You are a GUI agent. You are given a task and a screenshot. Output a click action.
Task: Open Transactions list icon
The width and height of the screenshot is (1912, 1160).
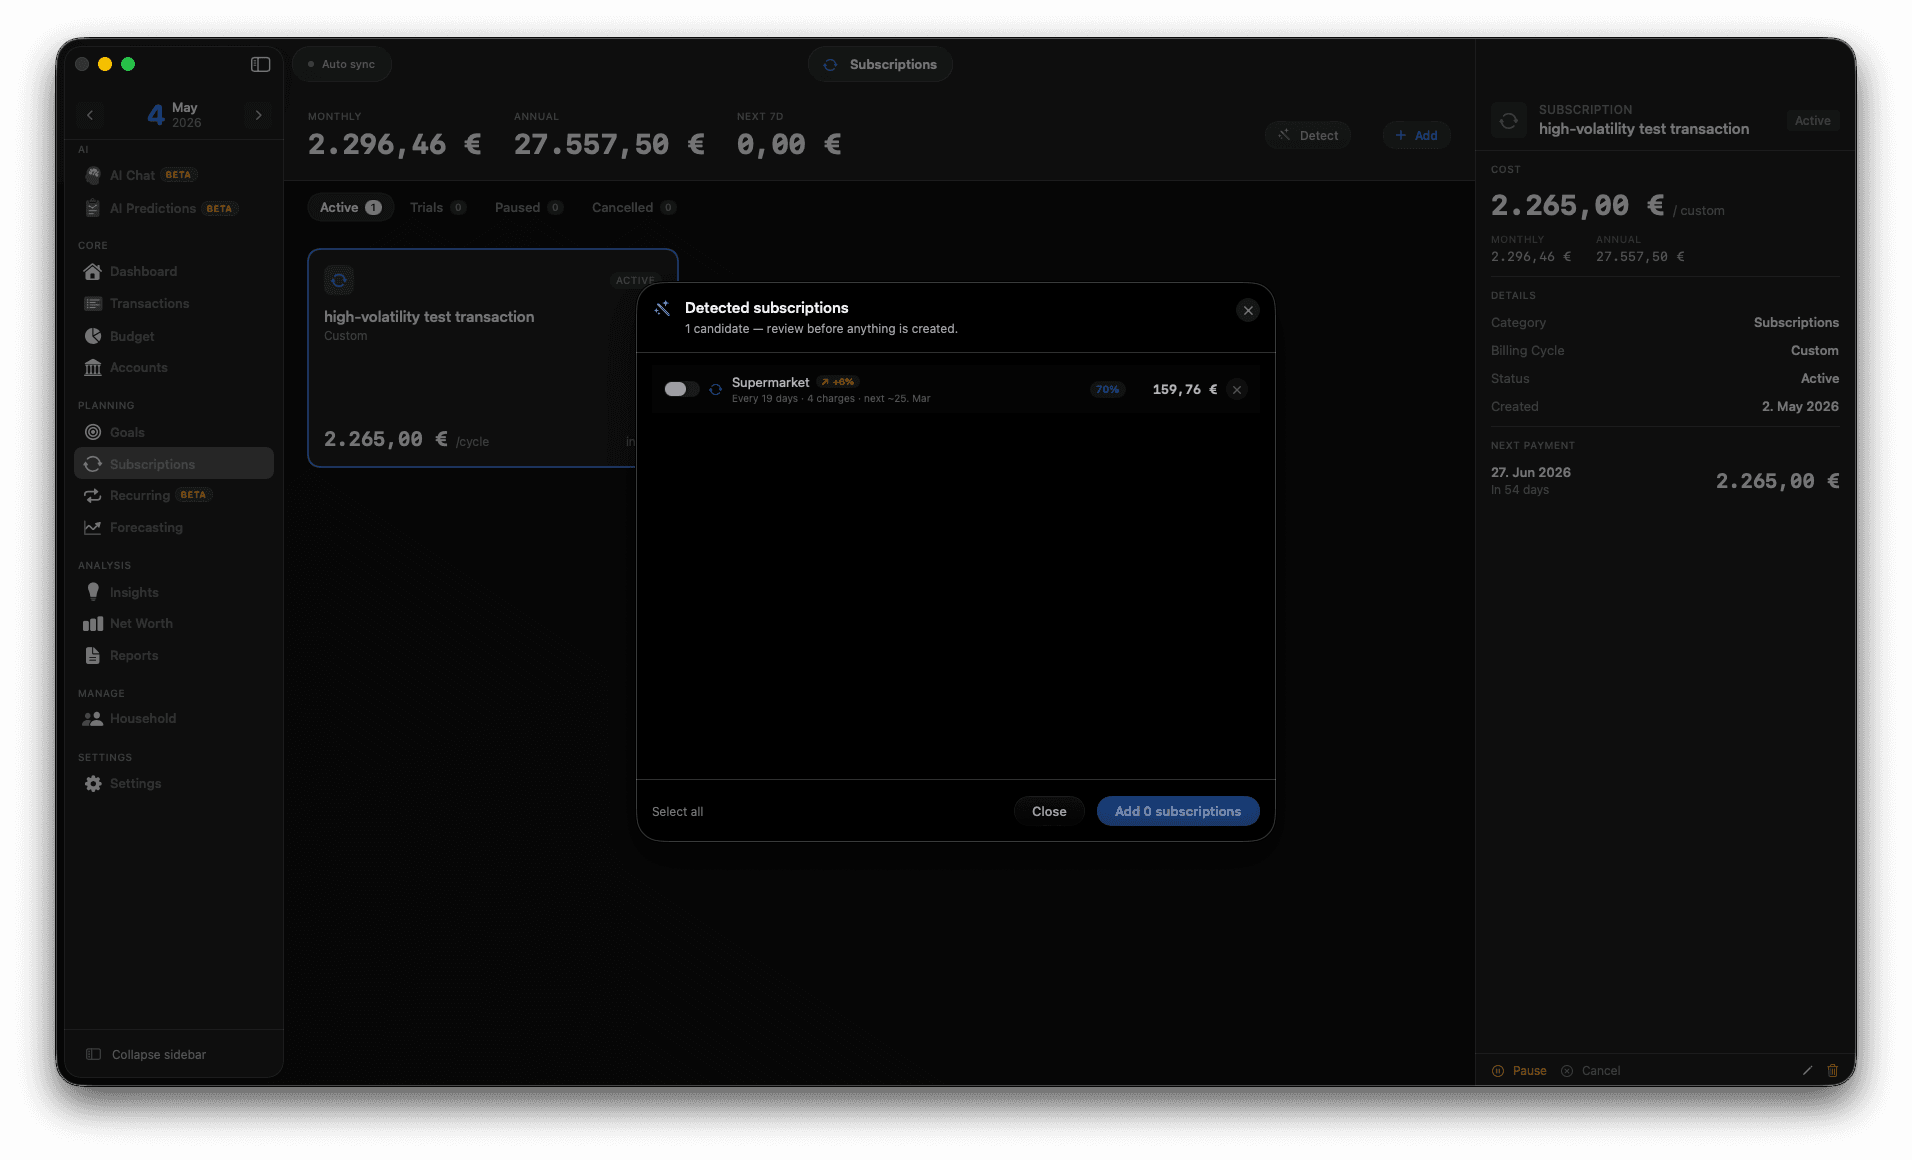pyautogui.click(x=93, y=304)
